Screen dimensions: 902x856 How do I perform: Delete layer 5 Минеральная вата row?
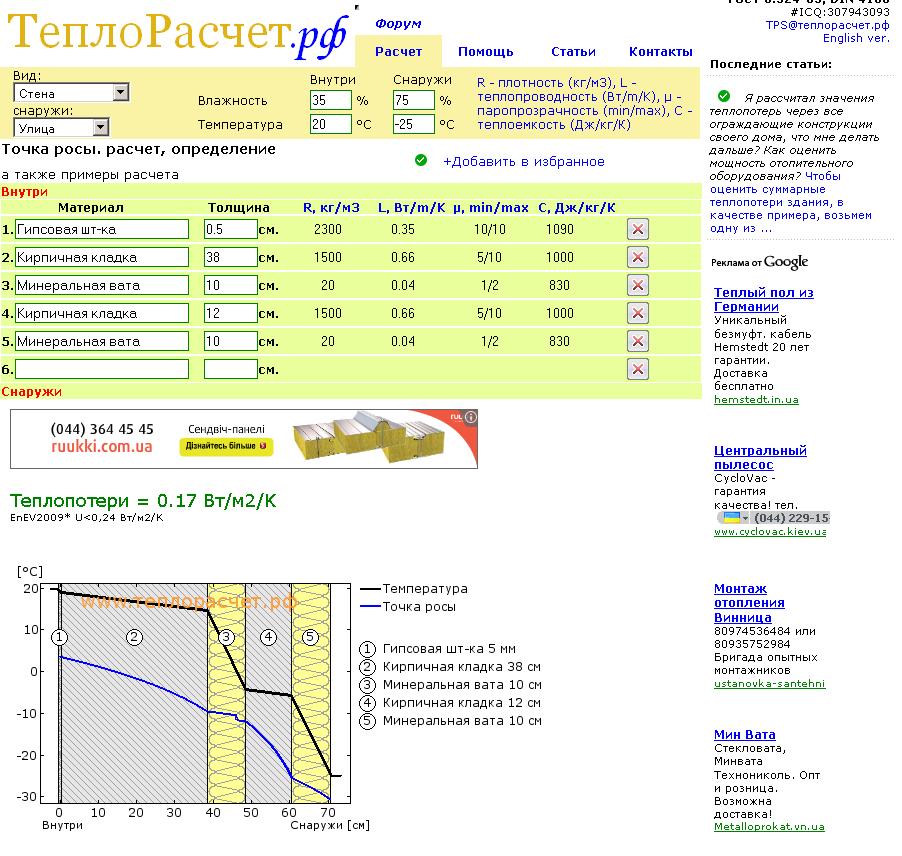coord(637,341)
